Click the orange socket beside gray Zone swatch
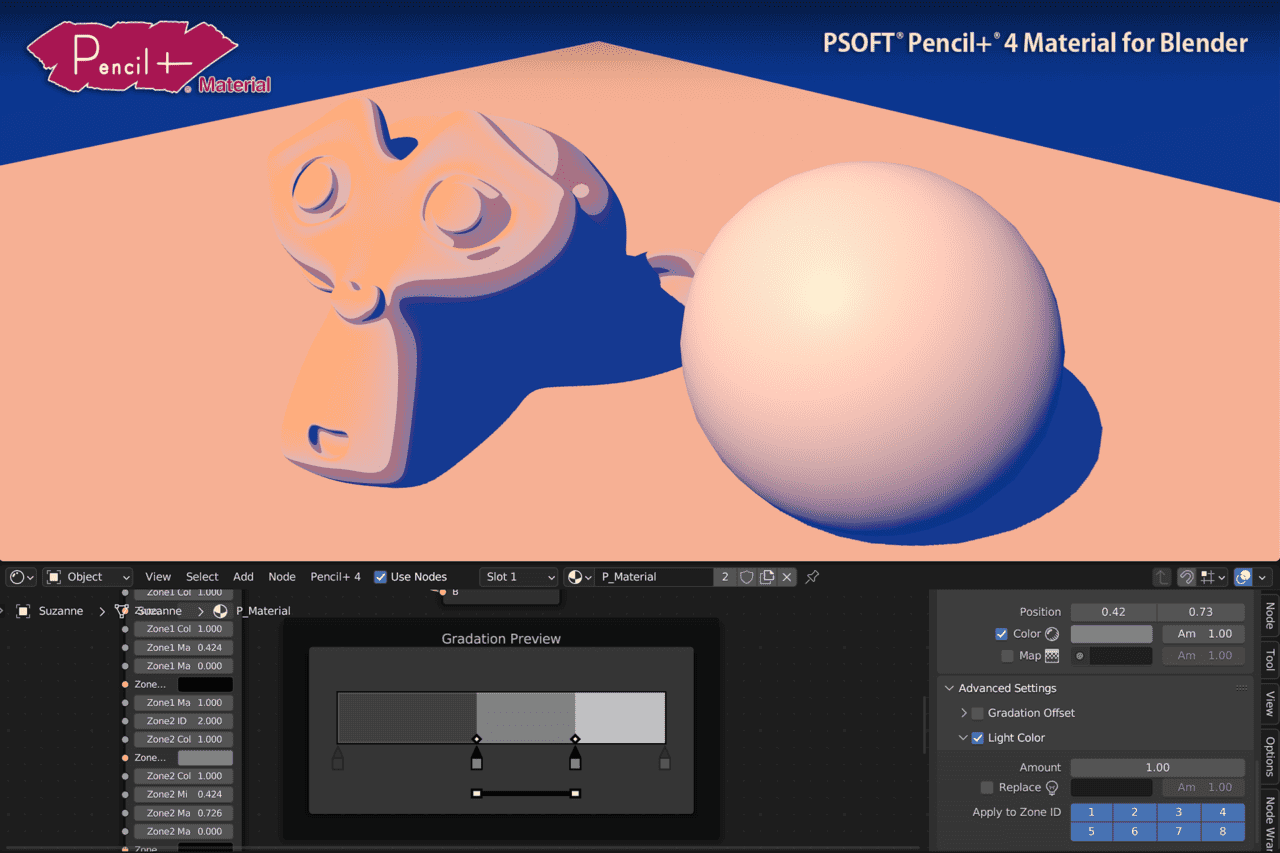 coord(125,758)
